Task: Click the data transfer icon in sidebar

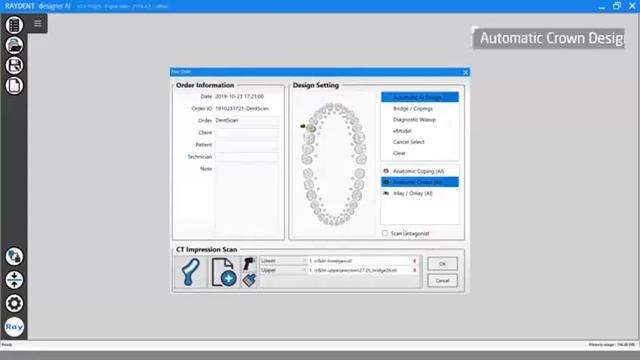Action: pyautogui.click(x=14, y=256)
